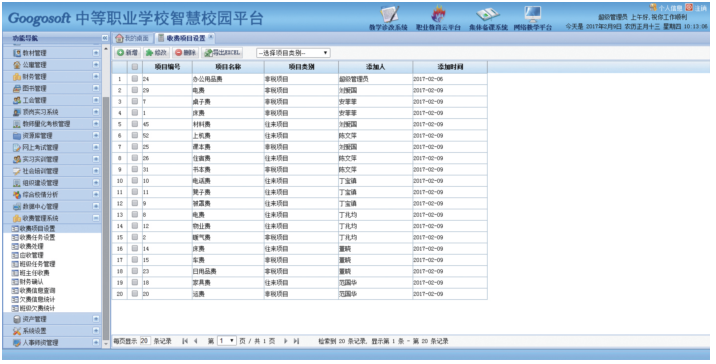
Task: Switch to the 我的桌面 tab
Action: click(x=133, y=38)
